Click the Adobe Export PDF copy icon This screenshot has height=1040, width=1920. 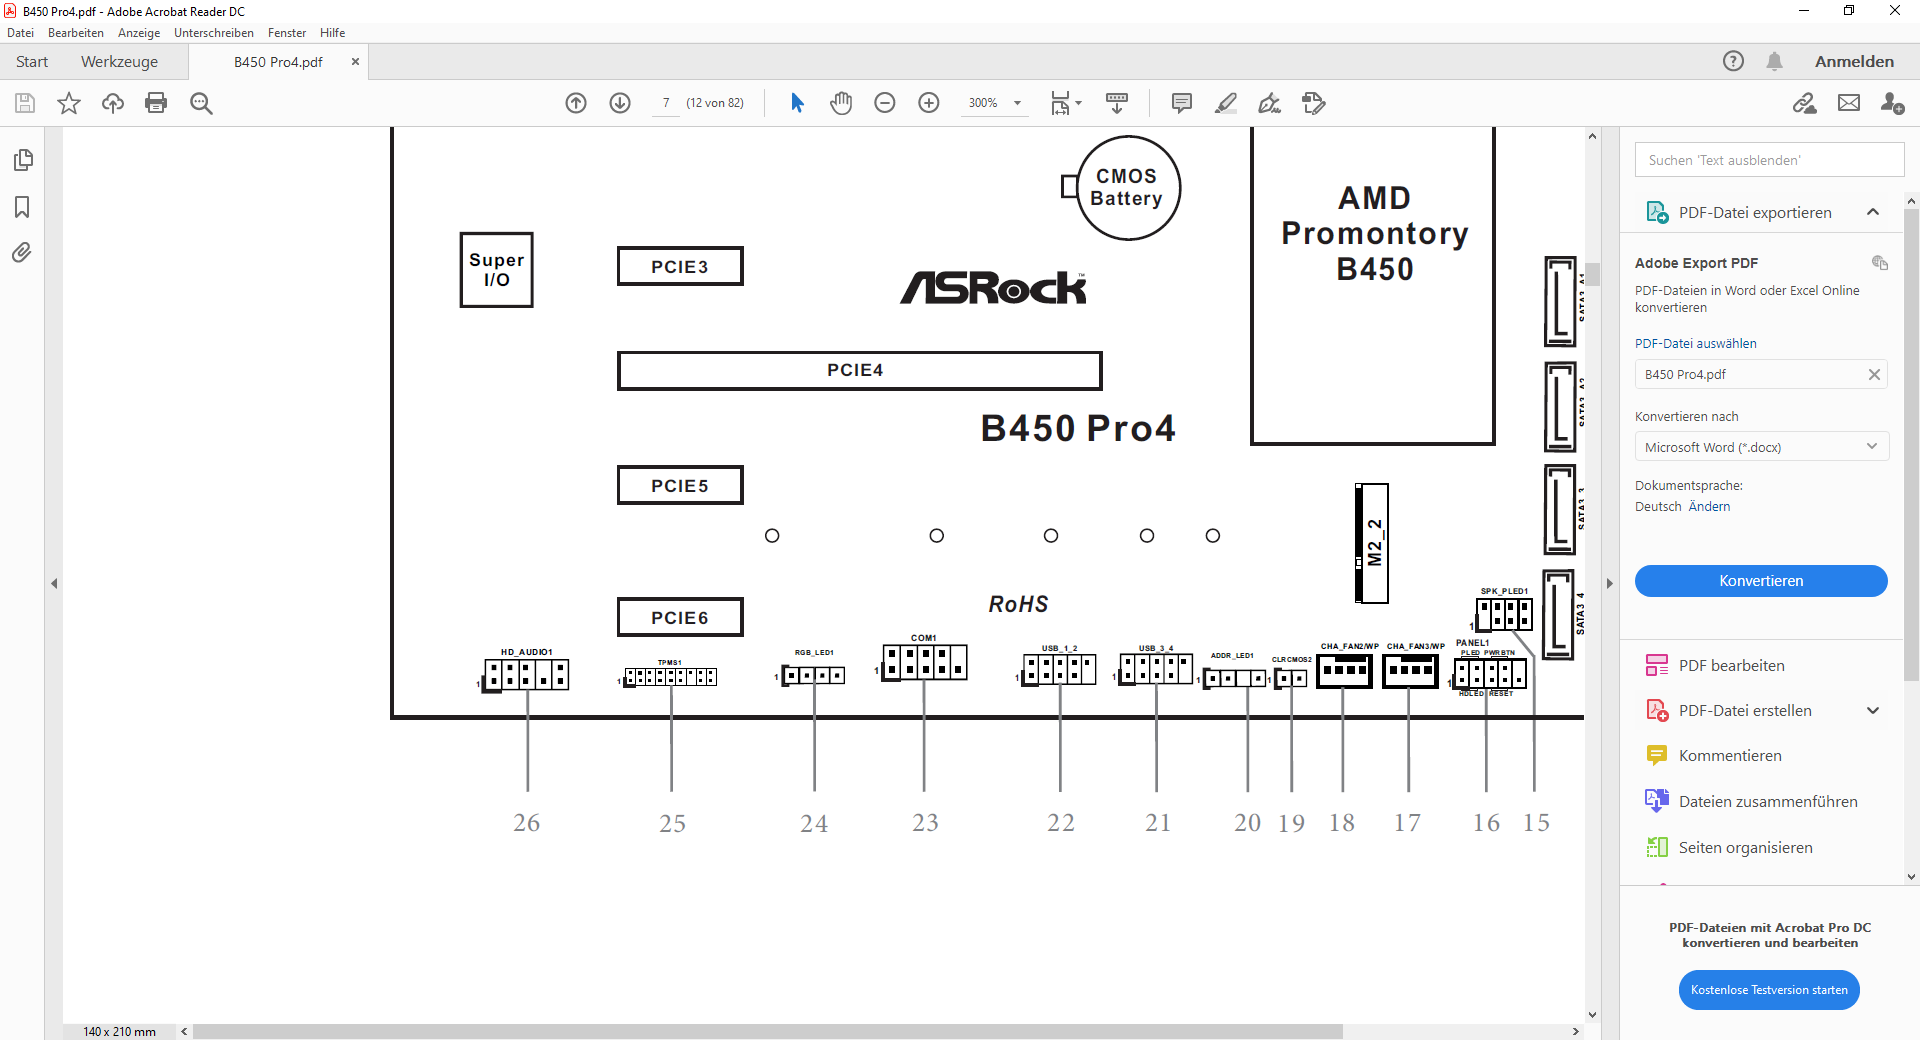click(x=1879, y=263)
